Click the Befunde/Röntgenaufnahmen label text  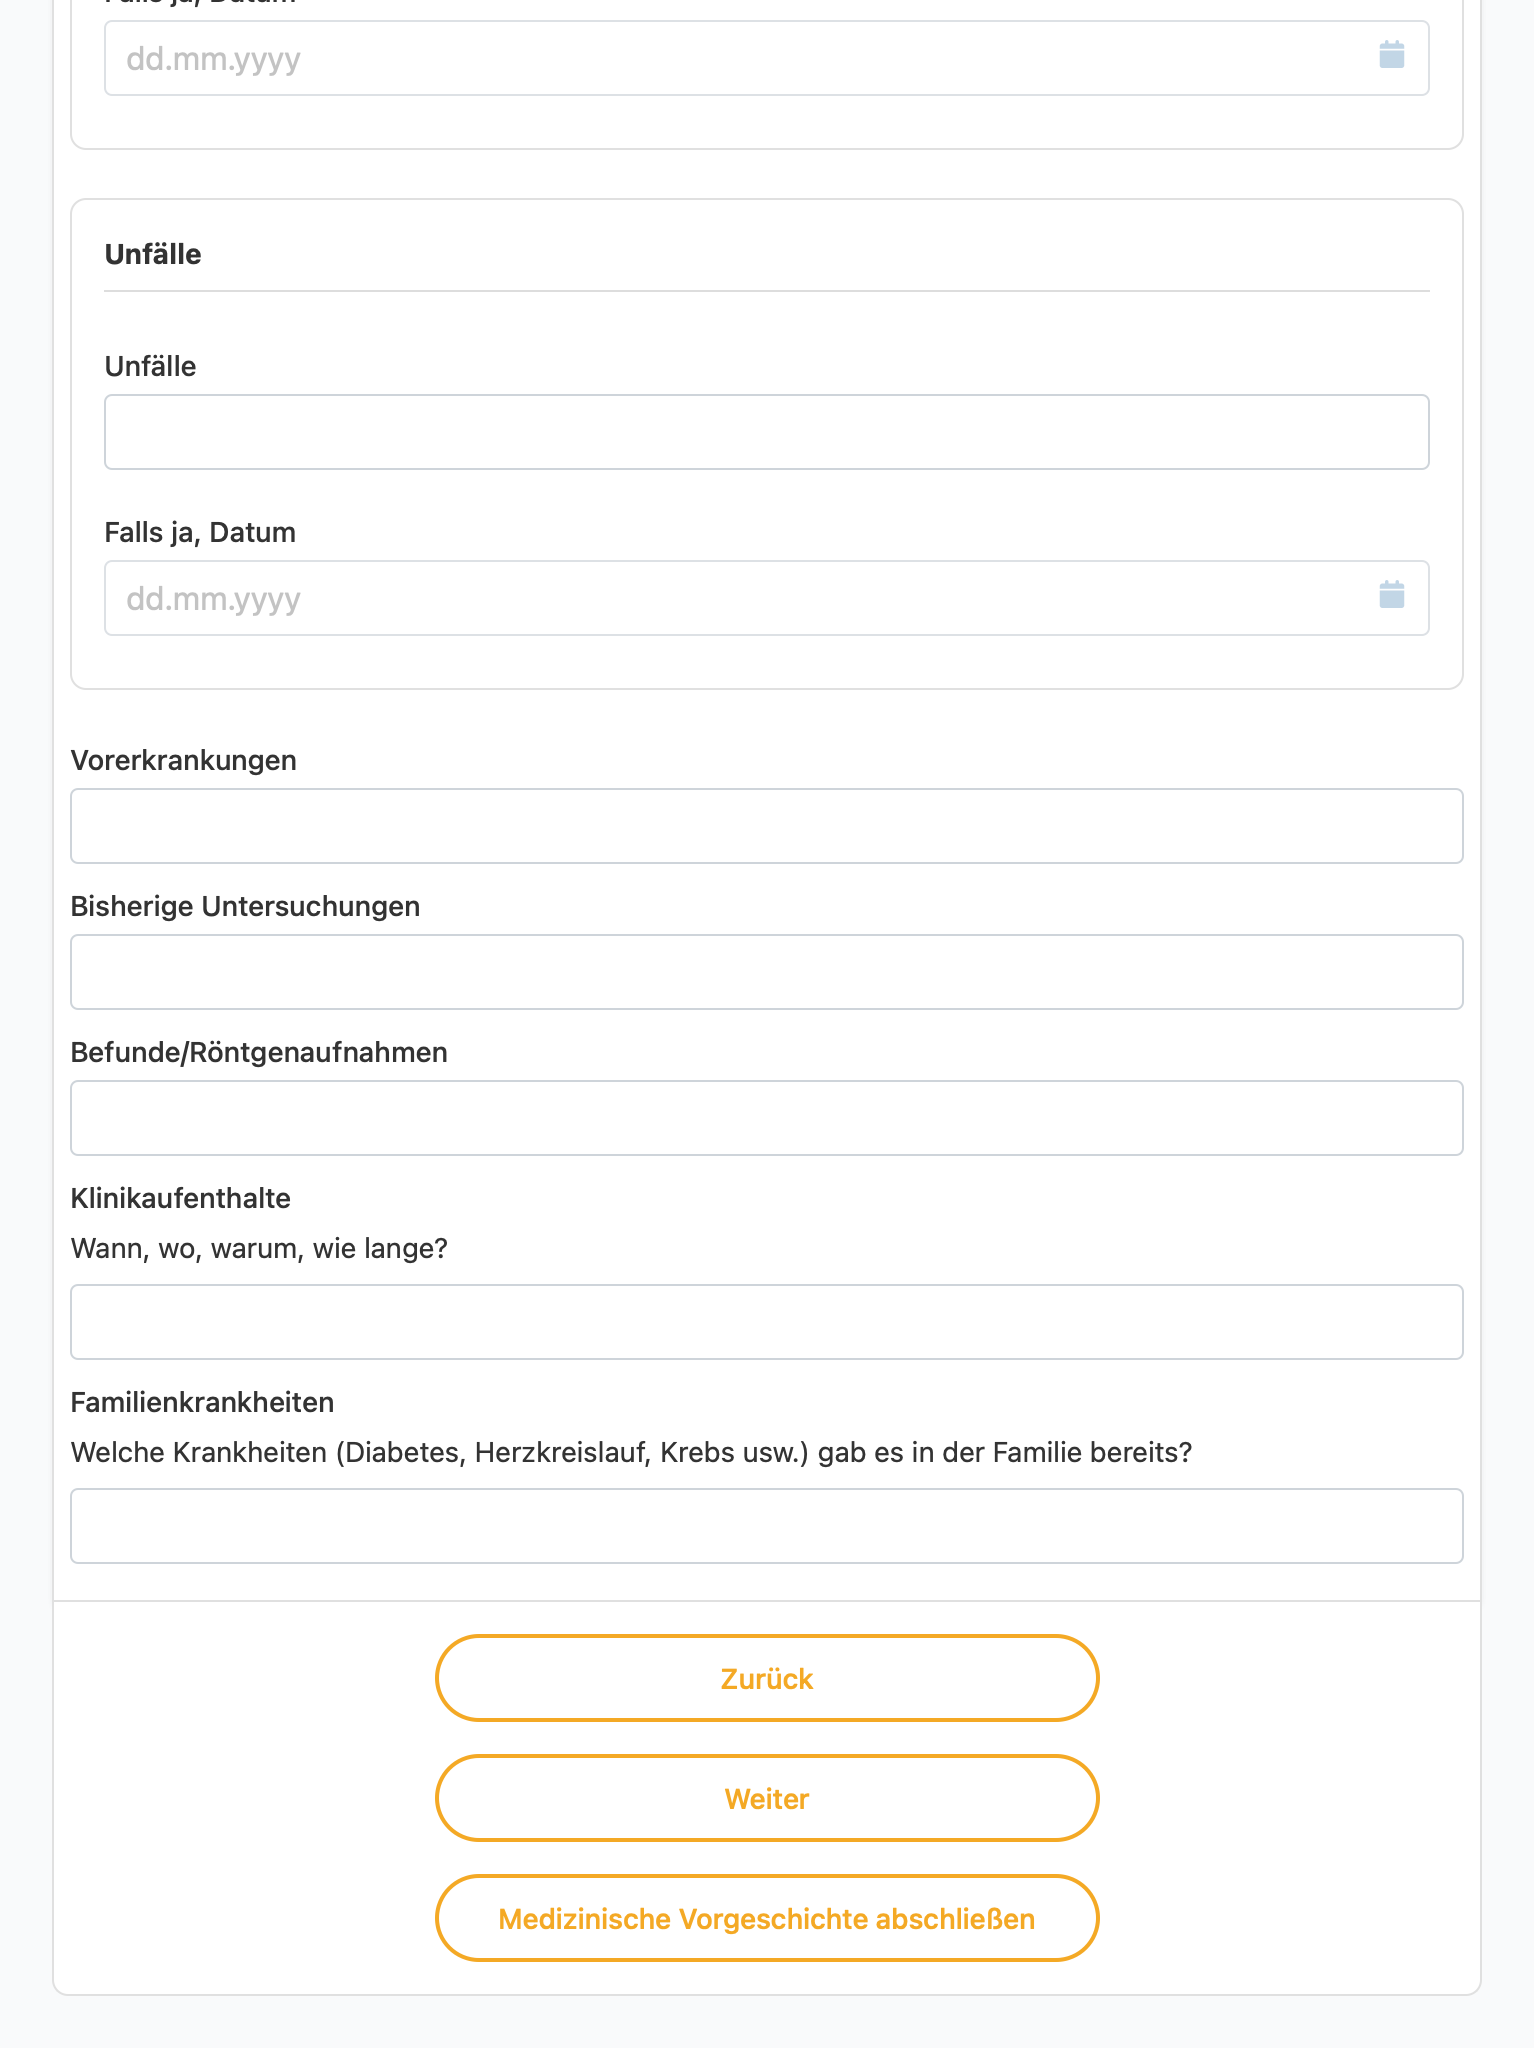(259, 1052)
